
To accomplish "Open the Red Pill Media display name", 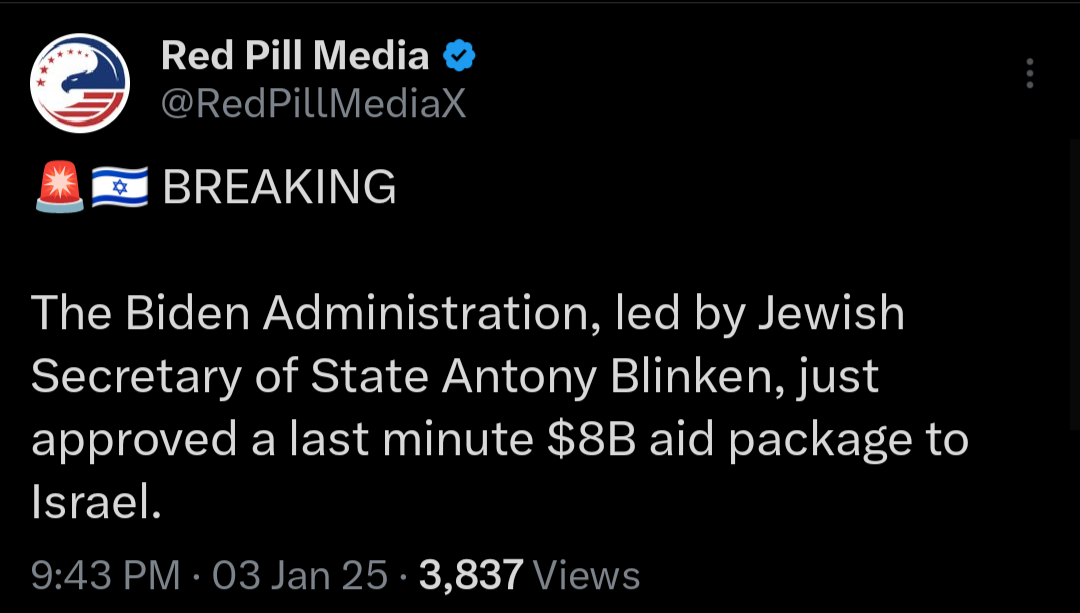I will 295,56.
